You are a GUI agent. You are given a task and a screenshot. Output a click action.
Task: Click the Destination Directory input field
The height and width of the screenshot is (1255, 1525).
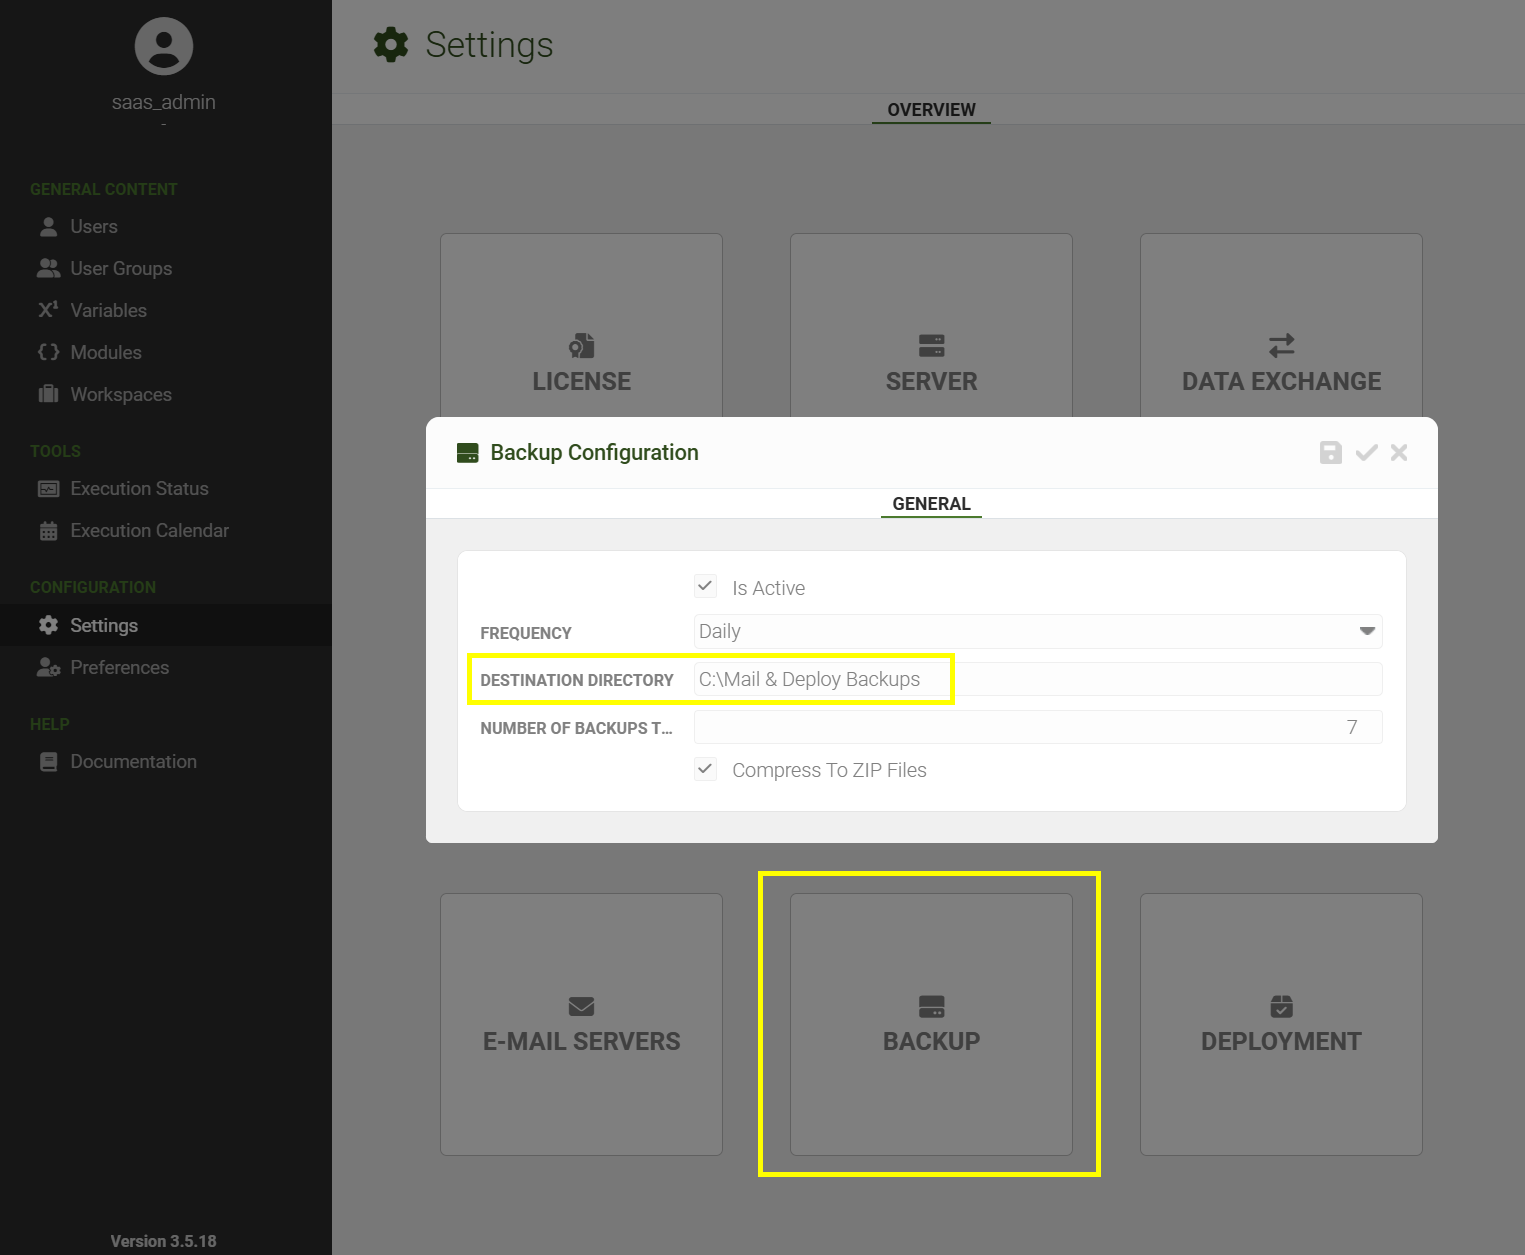coord(1038,679)
